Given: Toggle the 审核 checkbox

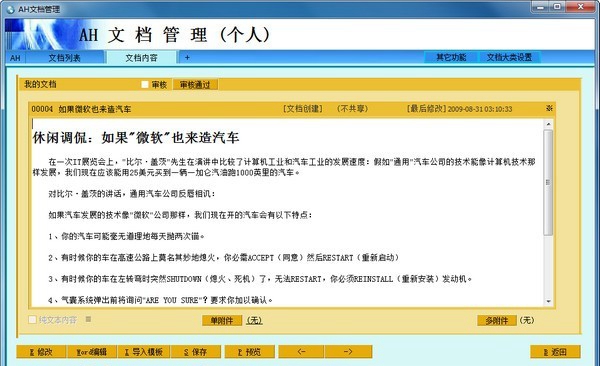Looking at the screenshot, I should (145, 85).
